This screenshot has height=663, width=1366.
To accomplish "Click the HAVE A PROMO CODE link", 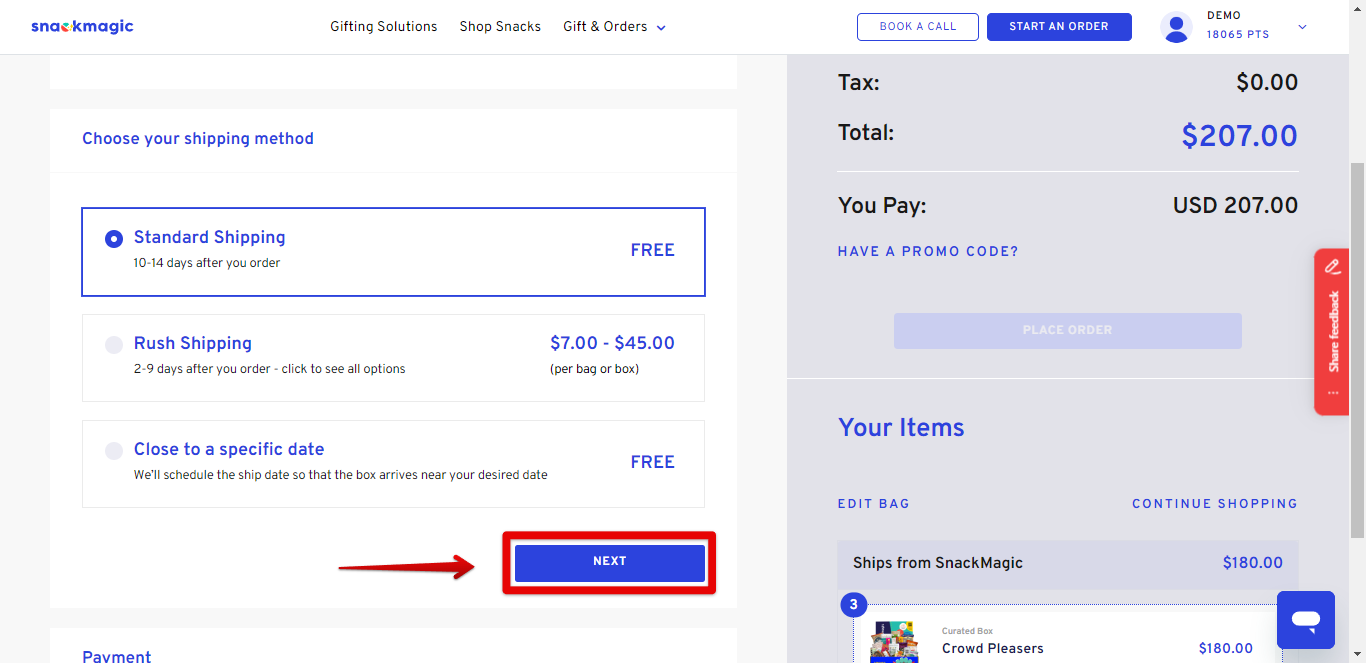I will point(928,252).
